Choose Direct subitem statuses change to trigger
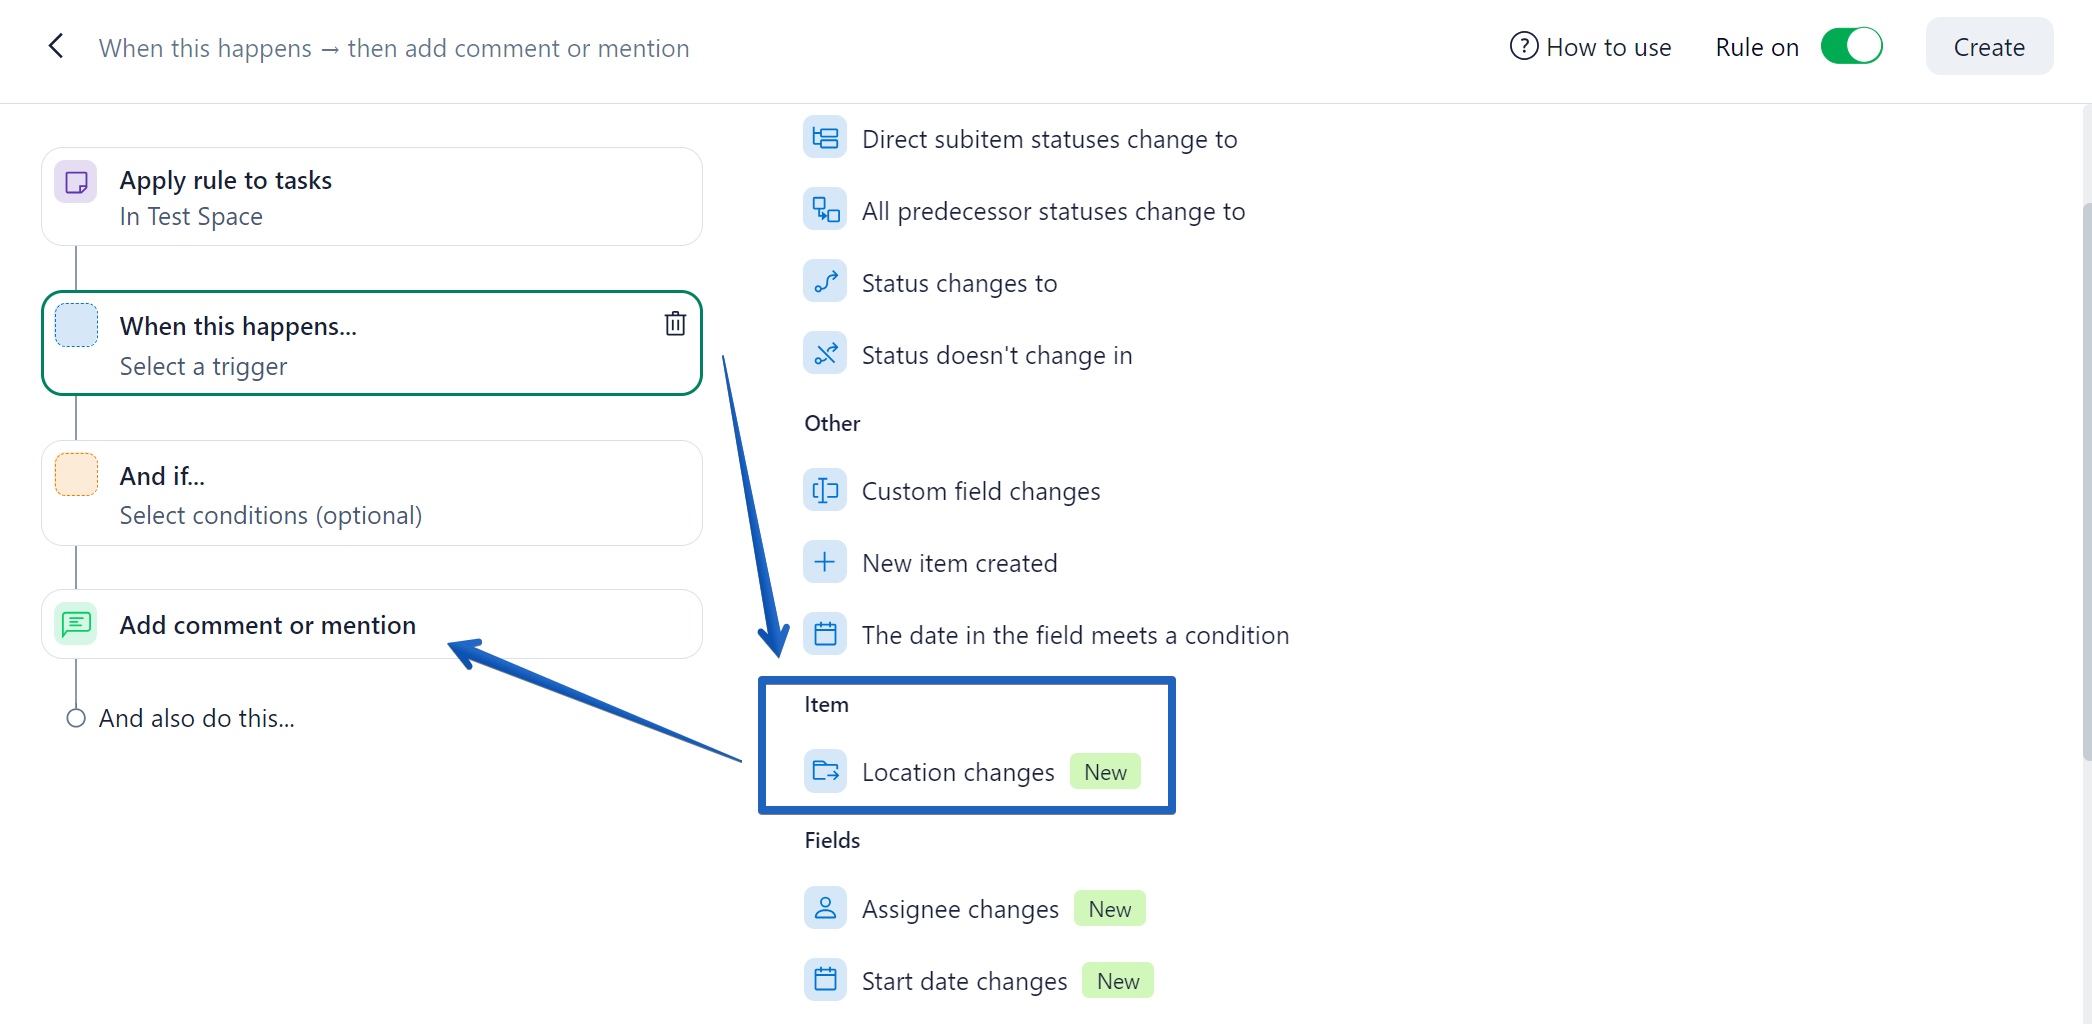Screen dimensions: 2092x1024 point(1049,139)
